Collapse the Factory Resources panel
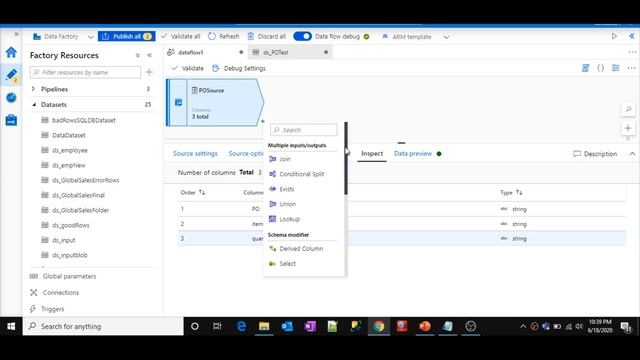Screen dimensions: 640x360 150,55
